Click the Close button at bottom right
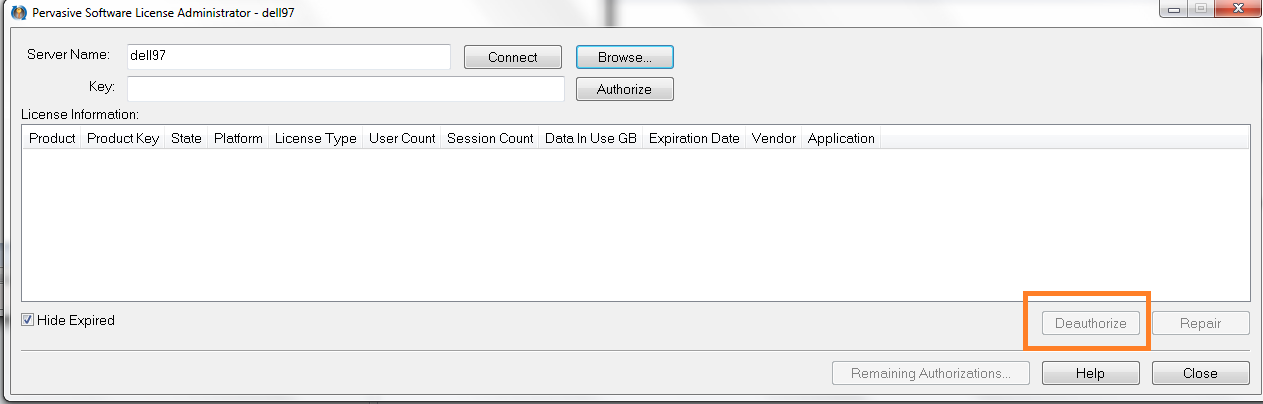 click(1201, 373)
